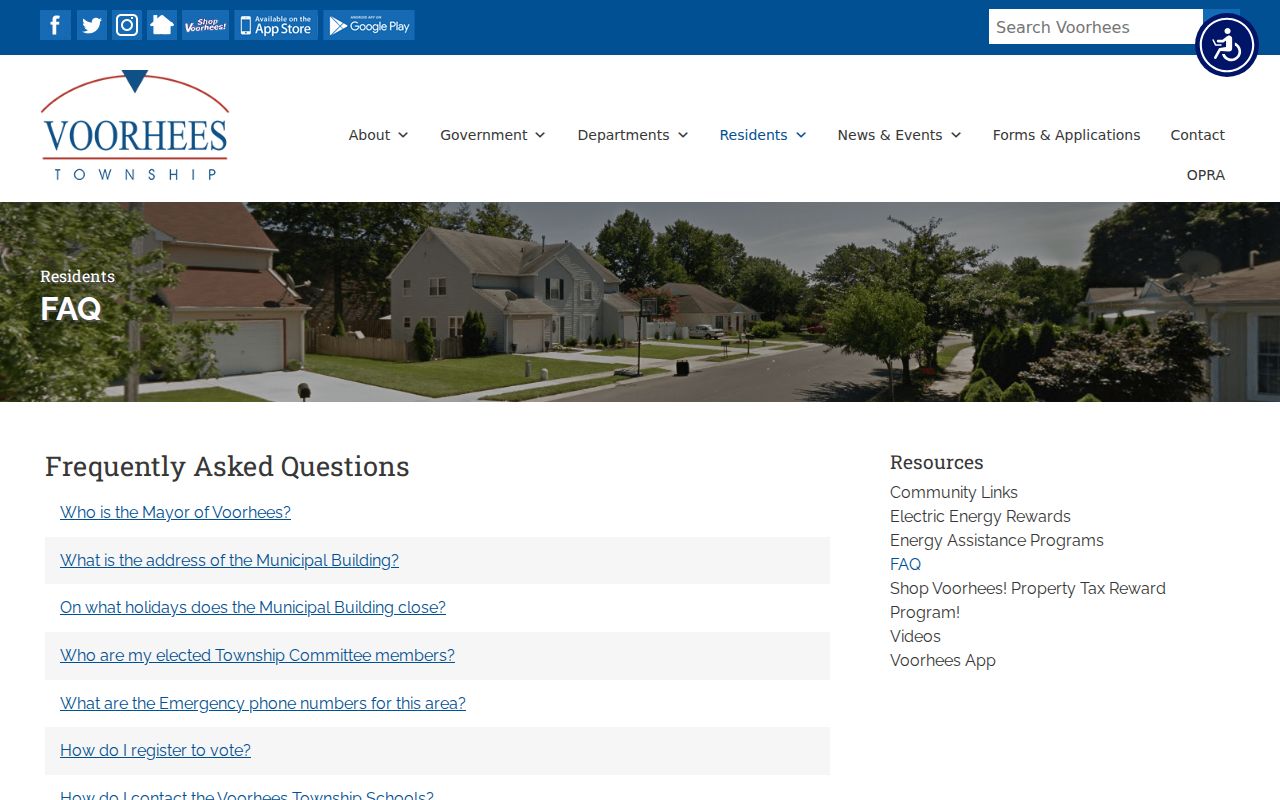Go to Electric Energy Rewards resource
Image resolution: width=1280 pixels, height=800 pixels.
point(980,516)
